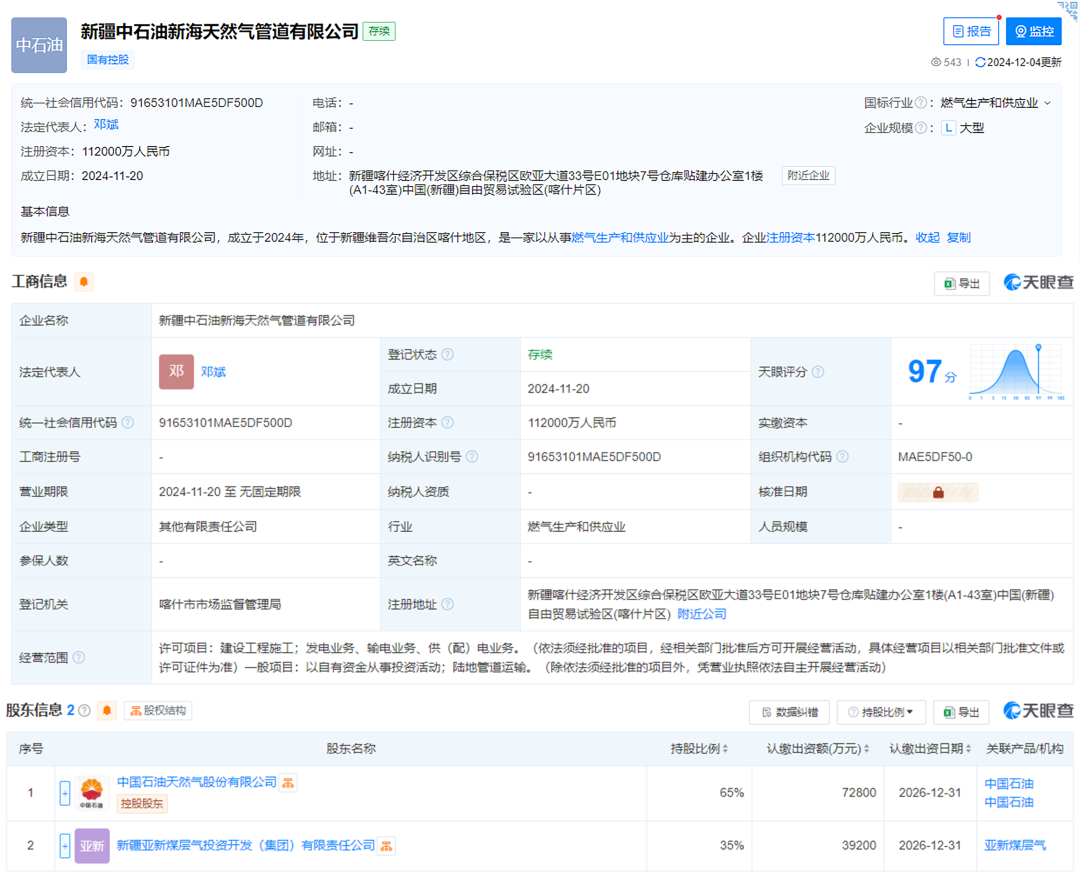Click 统一社会信用代码 value 91653101MAE5DF500D in header

click(197, 103)
